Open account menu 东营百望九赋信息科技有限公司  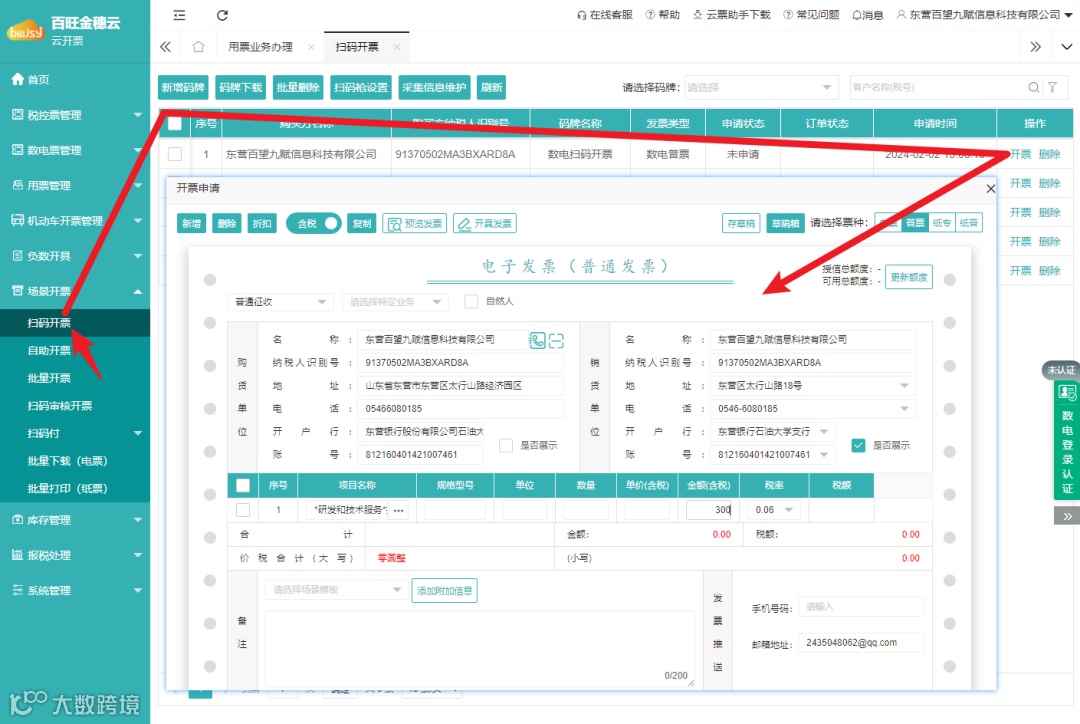click(x=984, y=14)
